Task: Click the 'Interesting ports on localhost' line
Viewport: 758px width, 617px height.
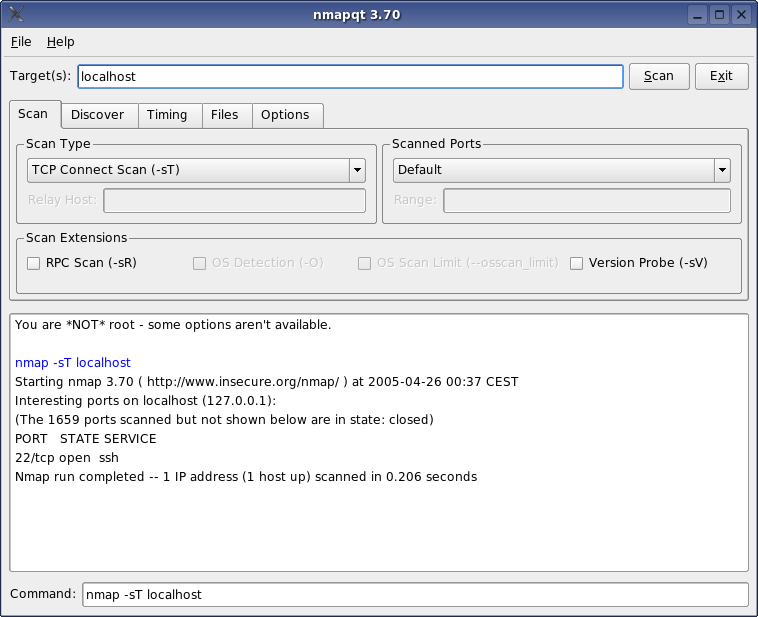Action: pos(146,401)
